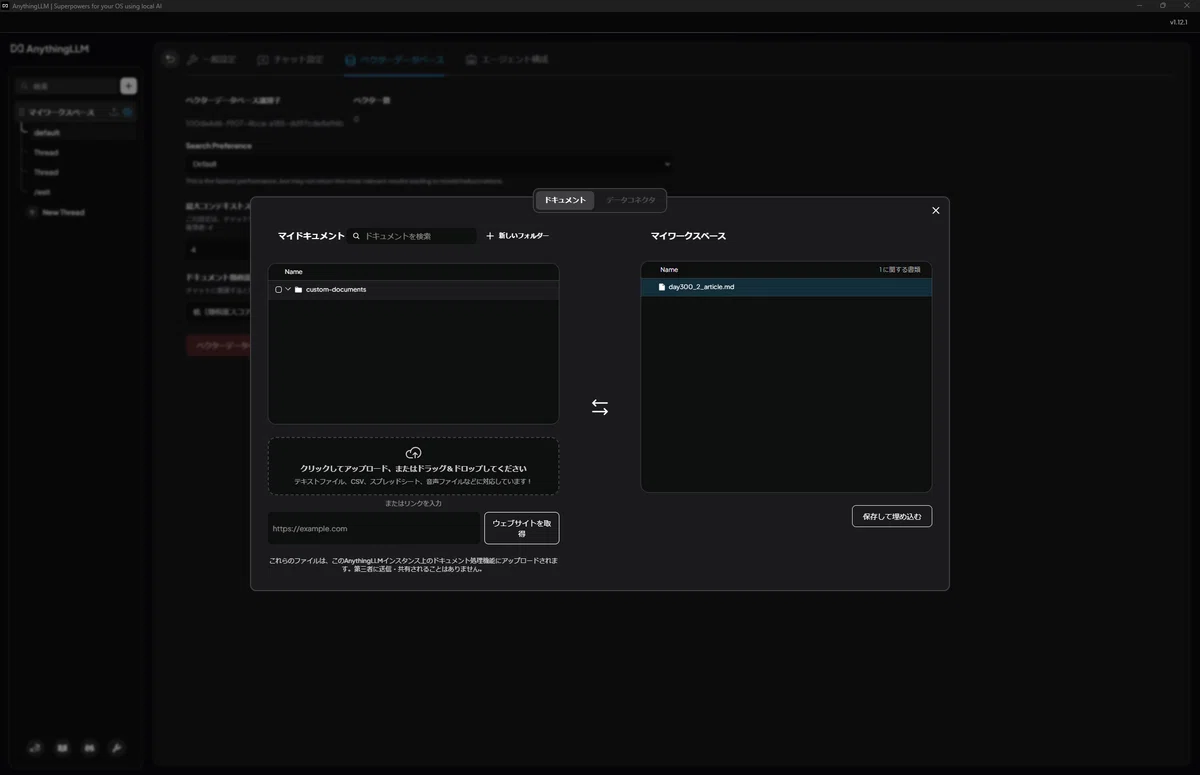Click the plus button next to sidebar search
The width and height of the screenshot is (1200, 775).
128,87
